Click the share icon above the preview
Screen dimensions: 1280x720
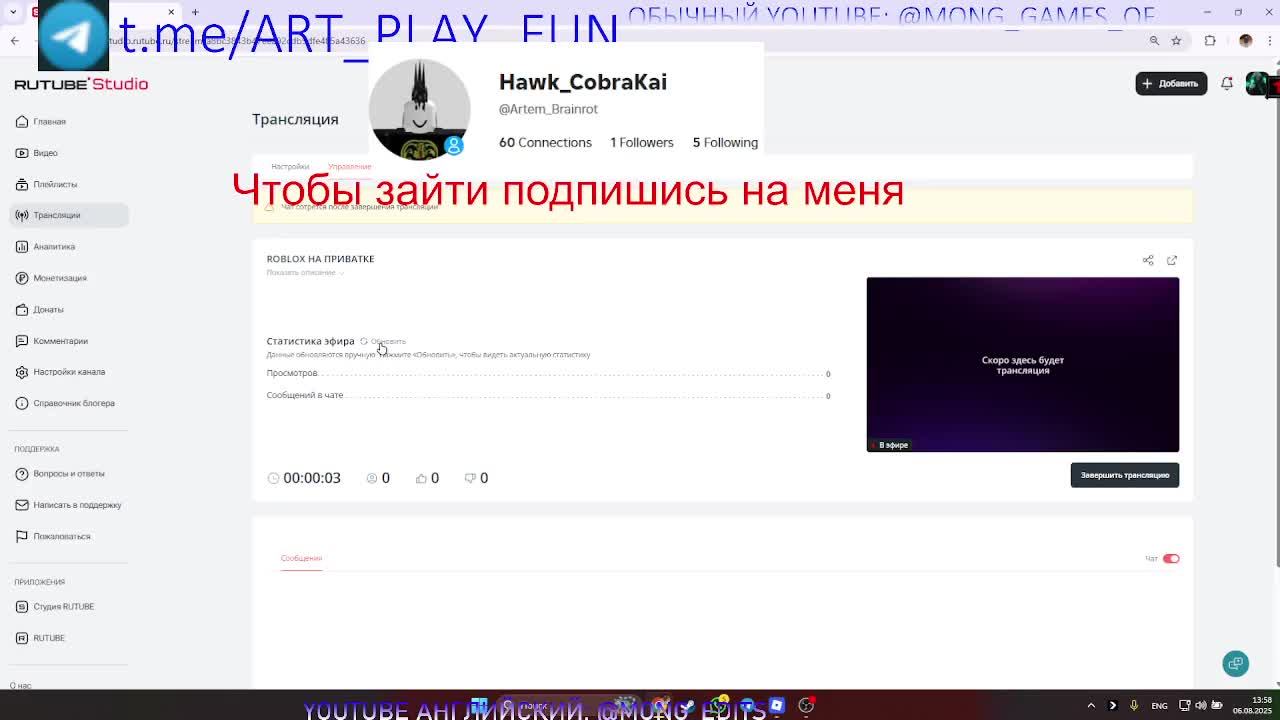(x=1148, y=260)
